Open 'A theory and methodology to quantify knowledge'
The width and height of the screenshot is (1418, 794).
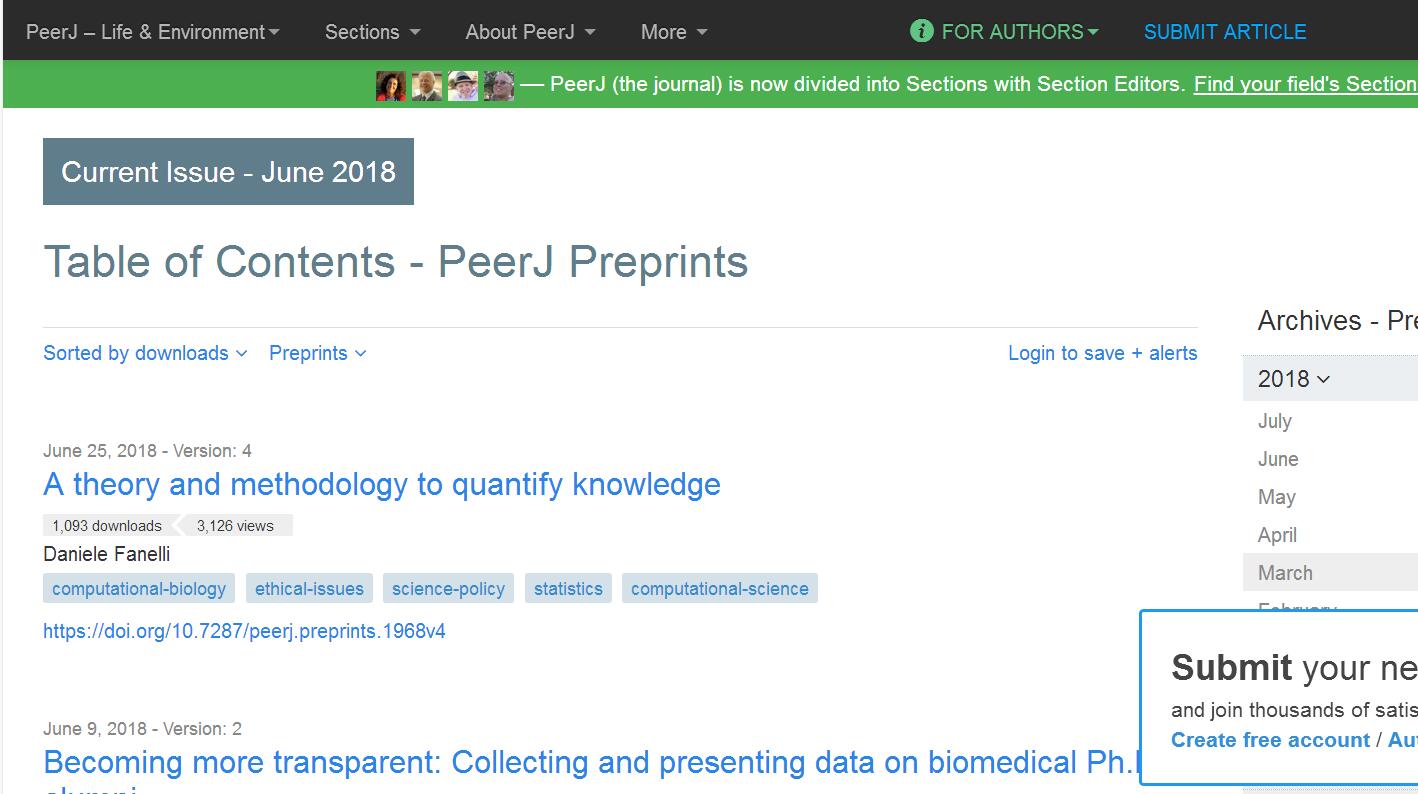(x=382, y=484)
